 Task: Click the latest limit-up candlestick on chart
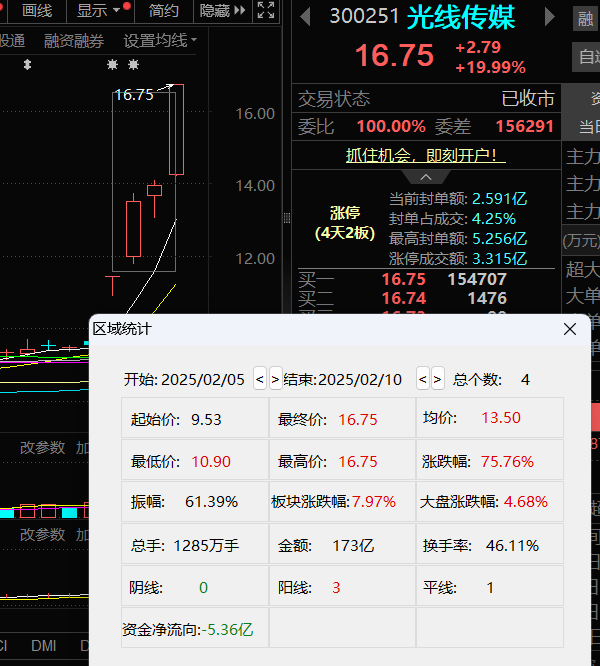pyautogui.click(x=176, y=130)
